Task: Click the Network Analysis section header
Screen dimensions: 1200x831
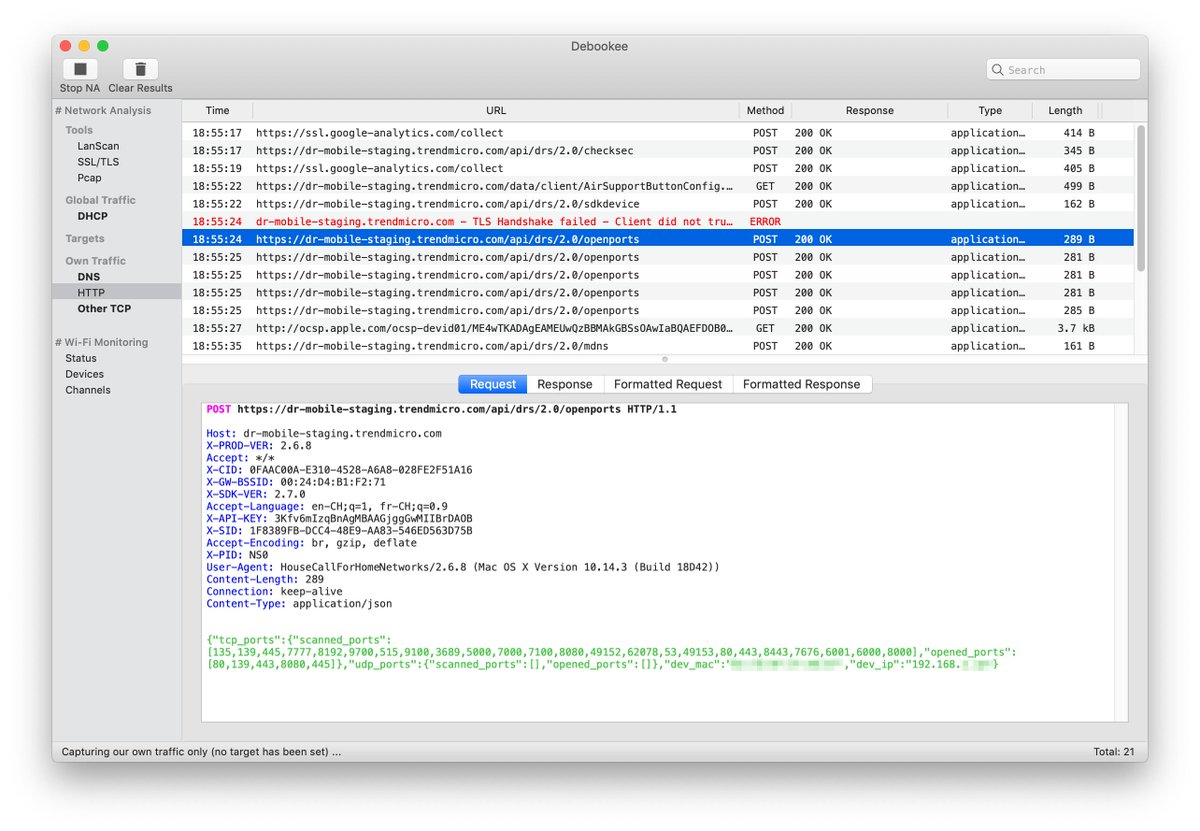Action: coord(103,110)
